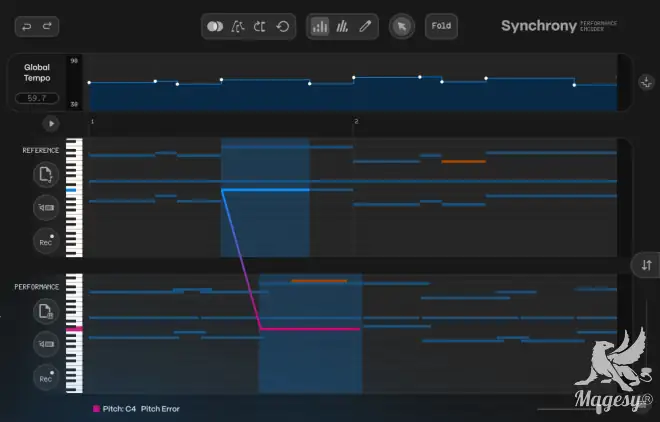
Task: Load a file into the Performance track
Action: click(46, 312)
